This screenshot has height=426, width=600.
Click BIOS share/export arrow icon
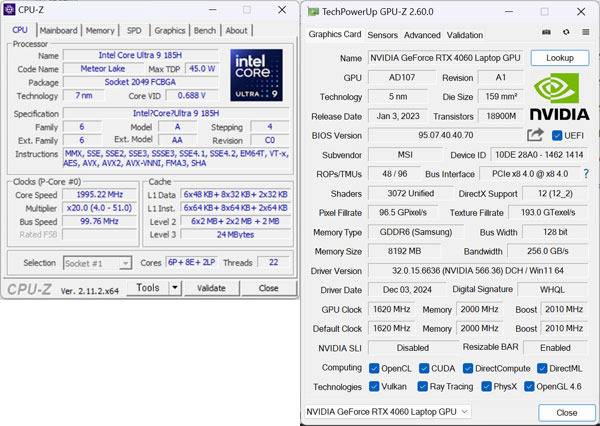(x=535, y=135)
